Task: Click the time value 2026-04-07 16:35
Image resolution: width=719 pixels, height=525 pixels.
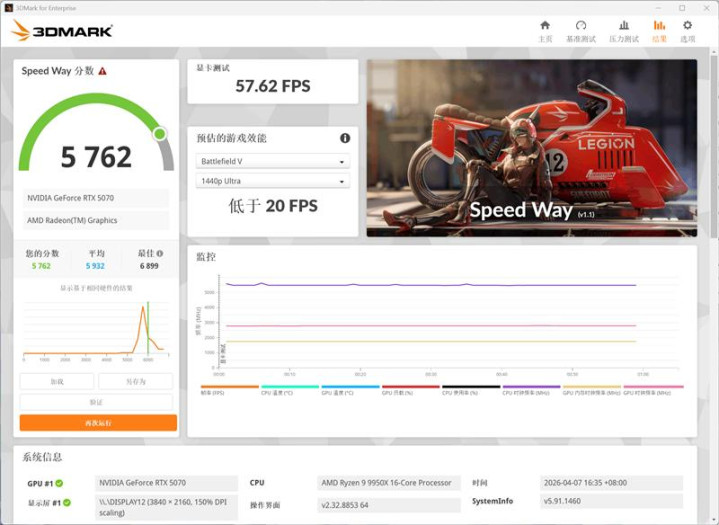Action: [x=612, y=483]
